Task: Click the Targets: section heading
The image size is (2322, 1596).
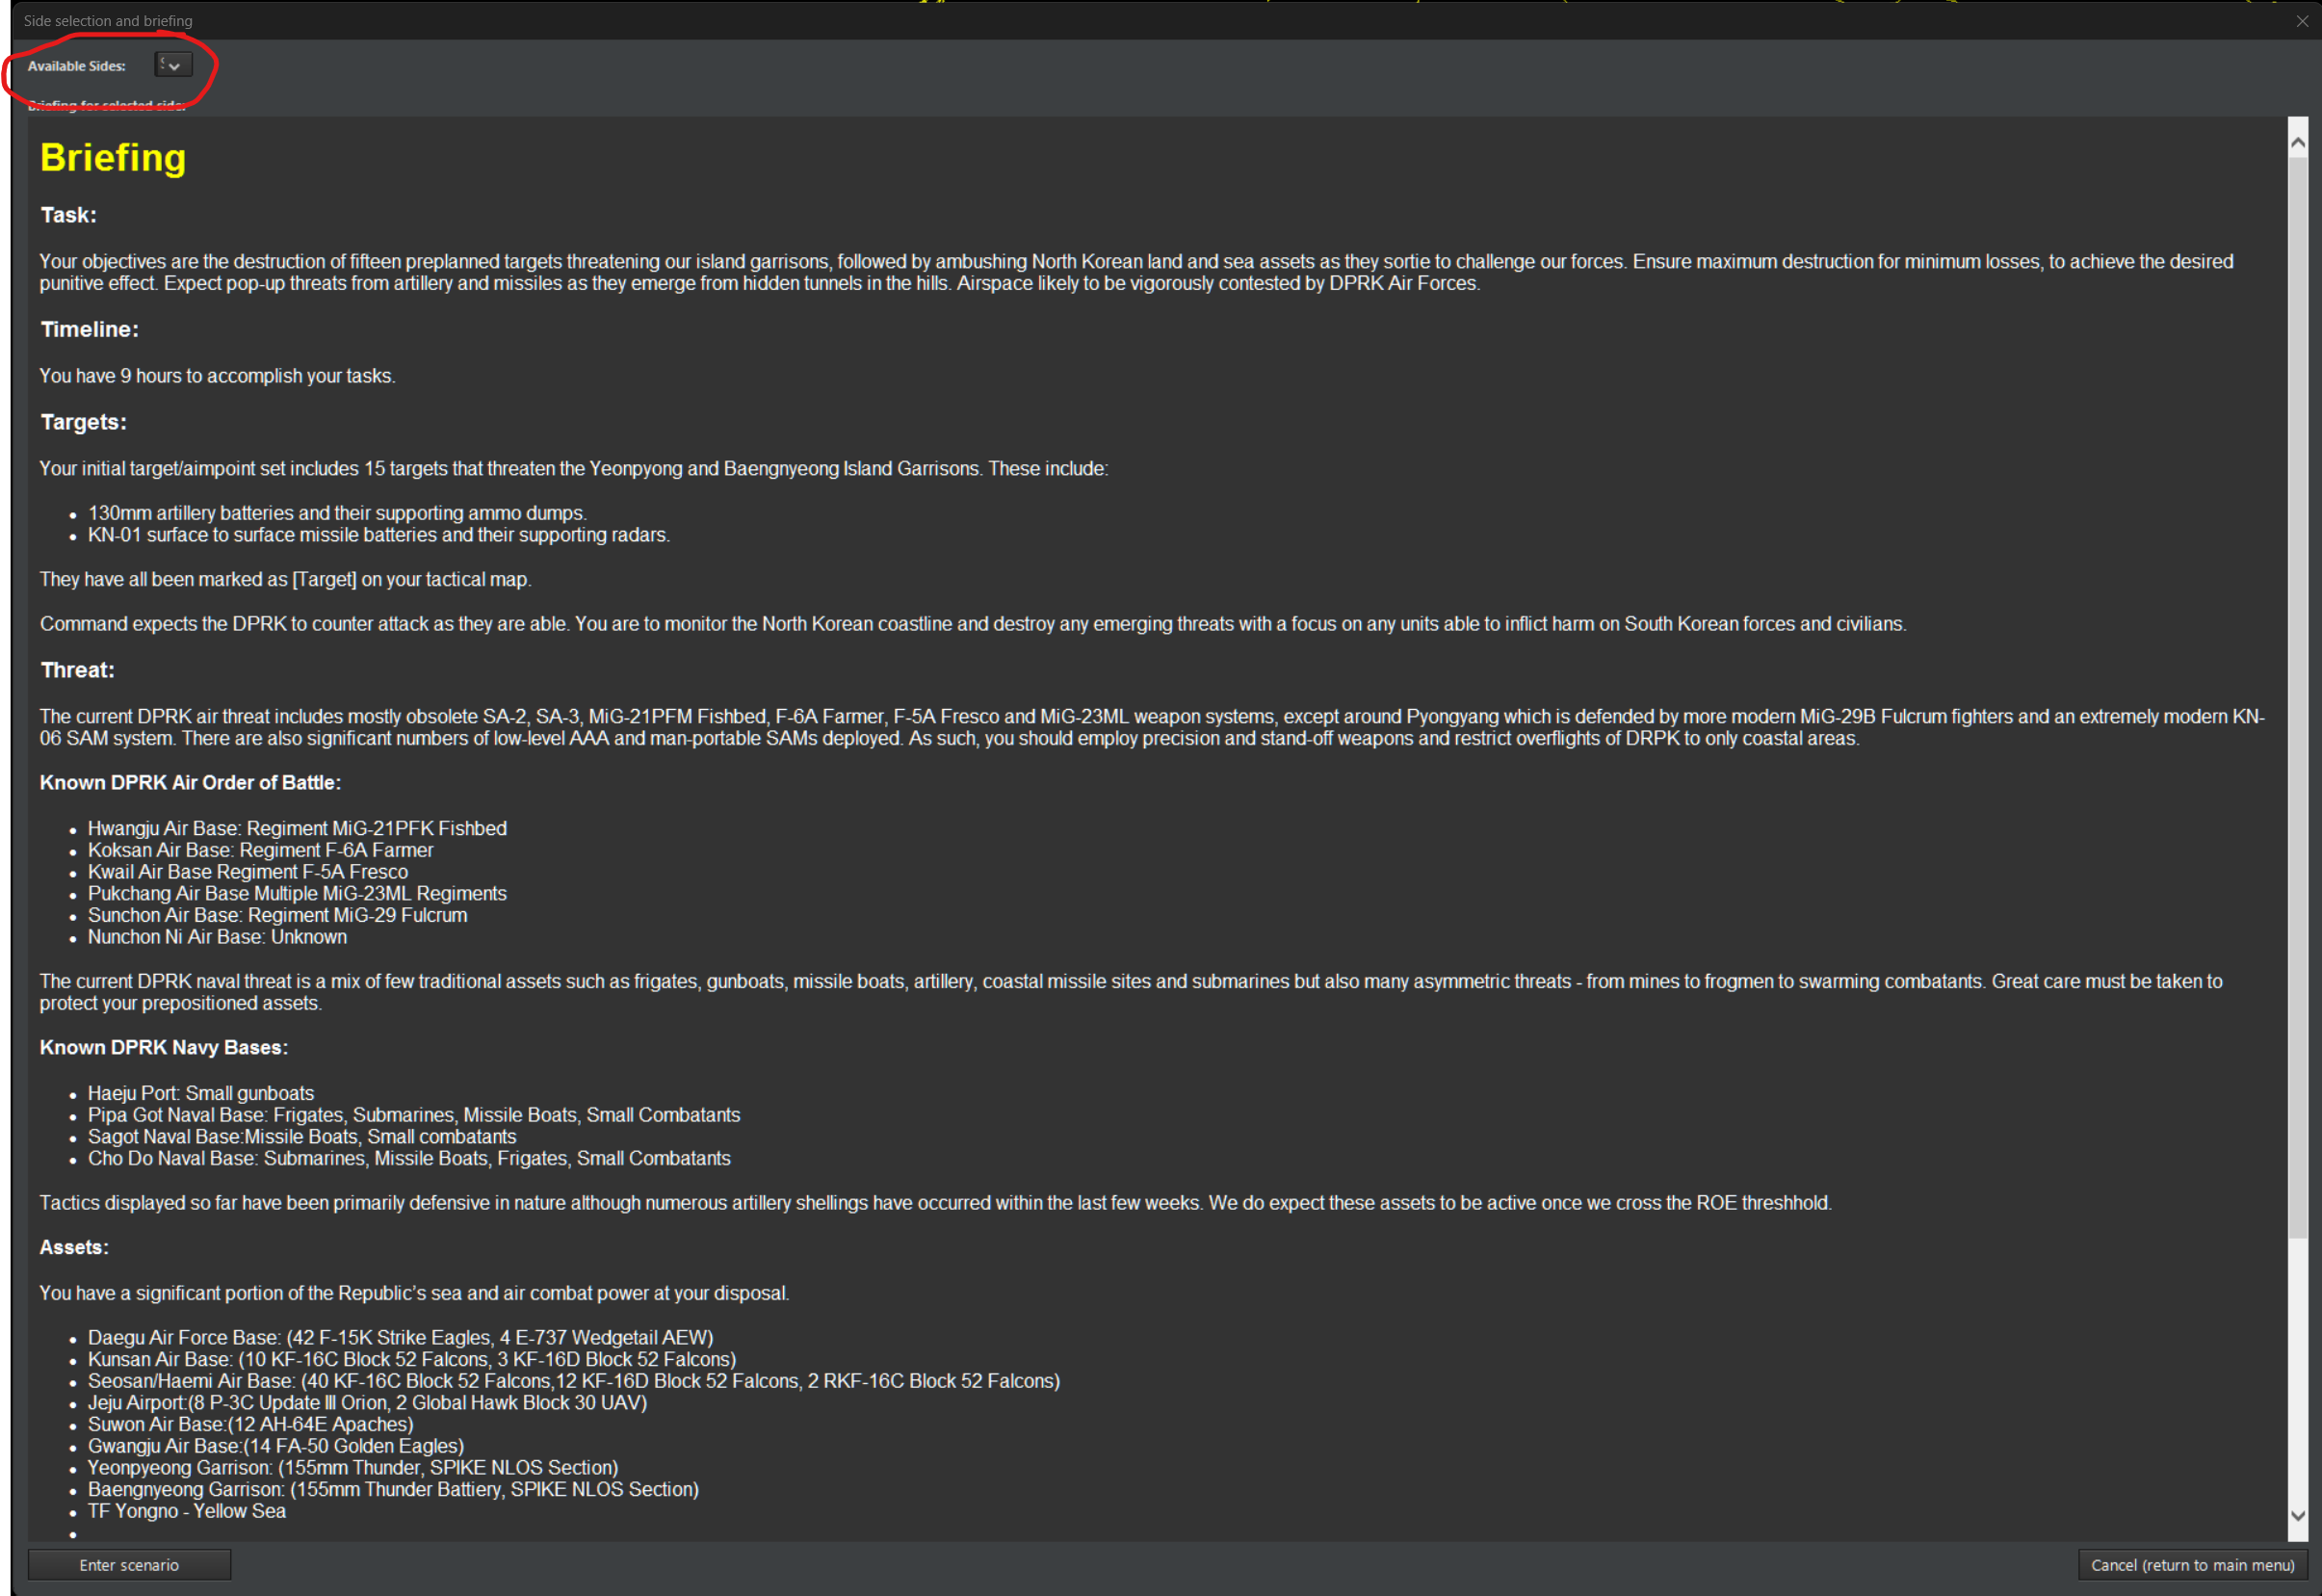Action: tap(83, 422)
